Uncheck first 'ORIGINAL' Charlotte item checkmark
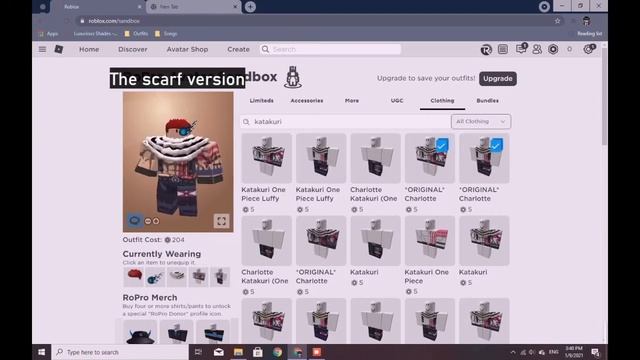The width and height of the screenshot is (640, 360). (x=442, y=146)
